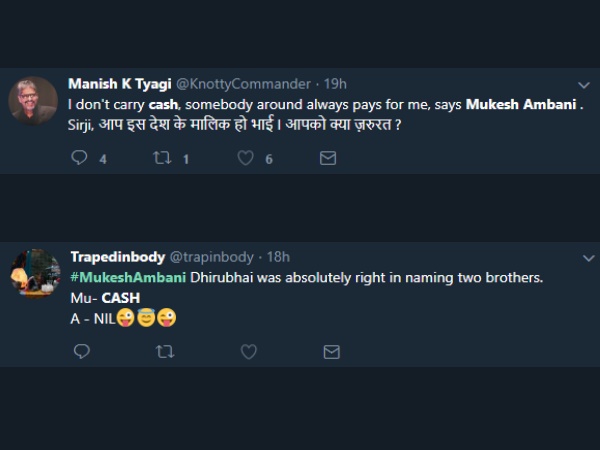Open the #MukeshAmbani hashtag
Image resolution: width=600 pixels, height=450 pixels.
[x=128, y=277]
